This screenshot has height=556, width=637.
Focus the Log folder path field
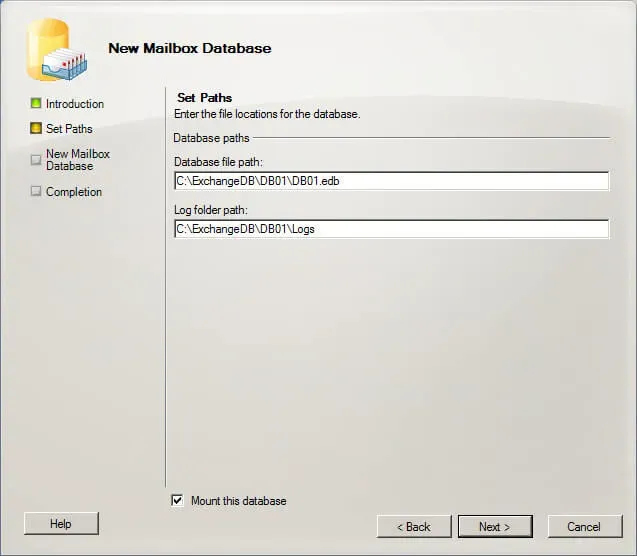[392, 229]
